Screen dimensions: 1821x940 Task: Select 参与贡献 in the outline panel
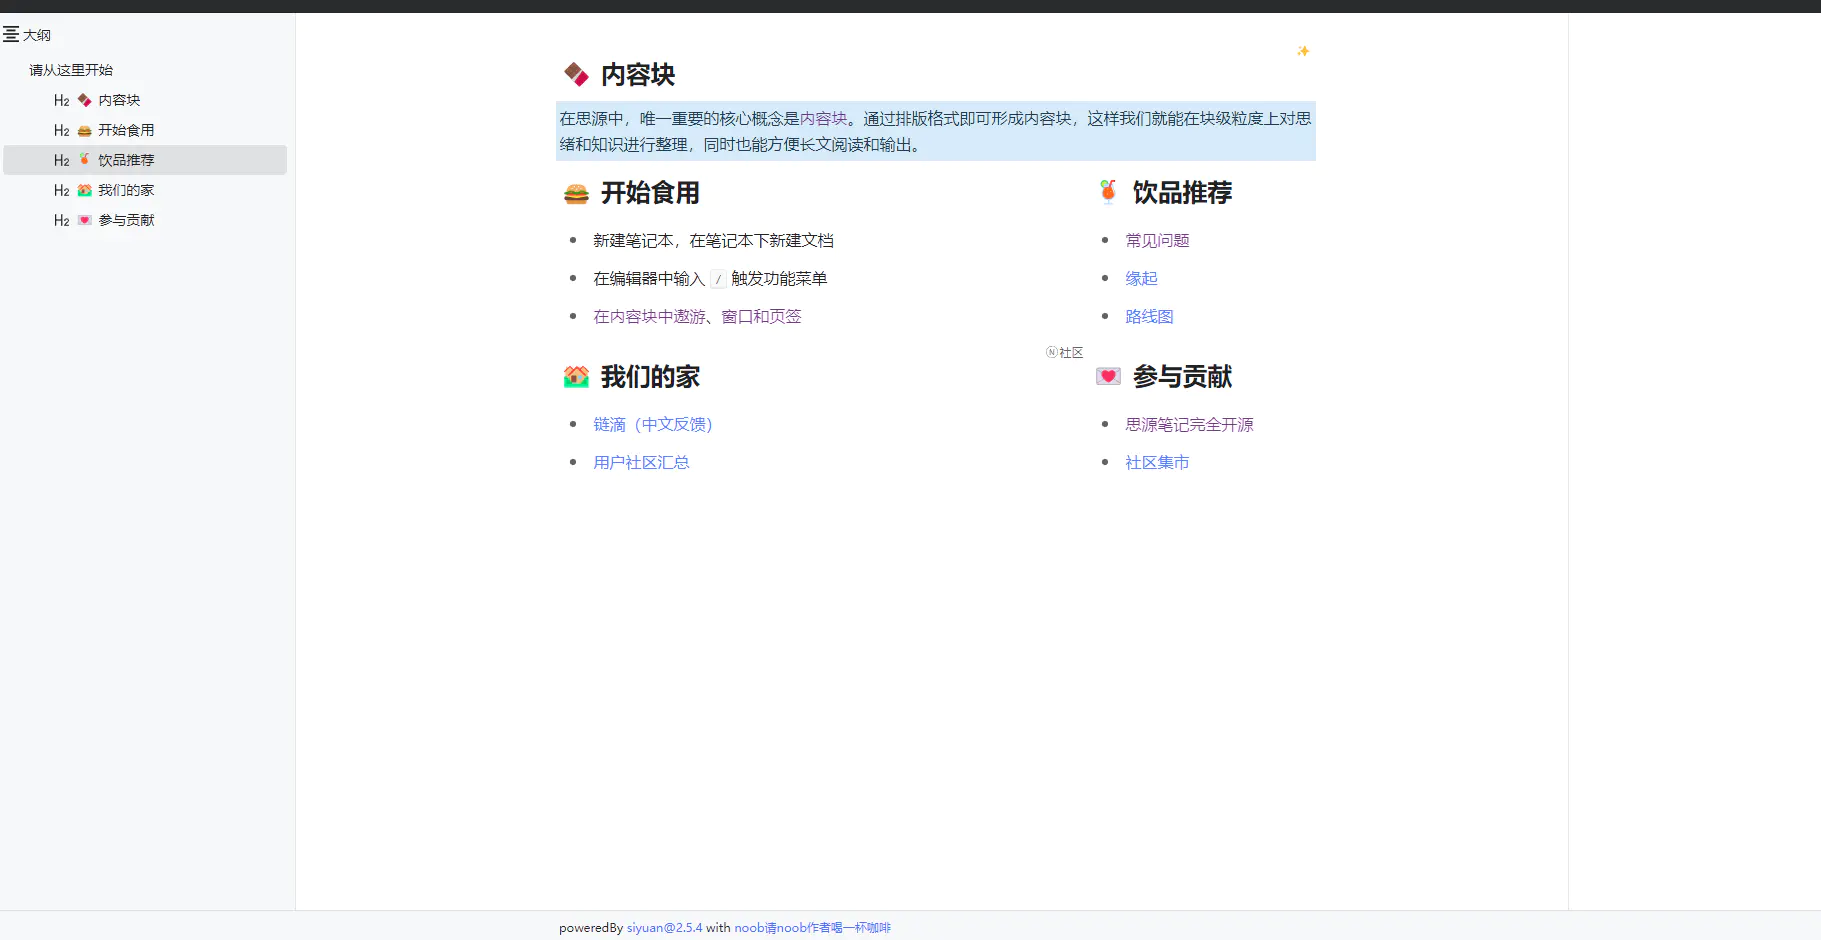tap(126, 220)
